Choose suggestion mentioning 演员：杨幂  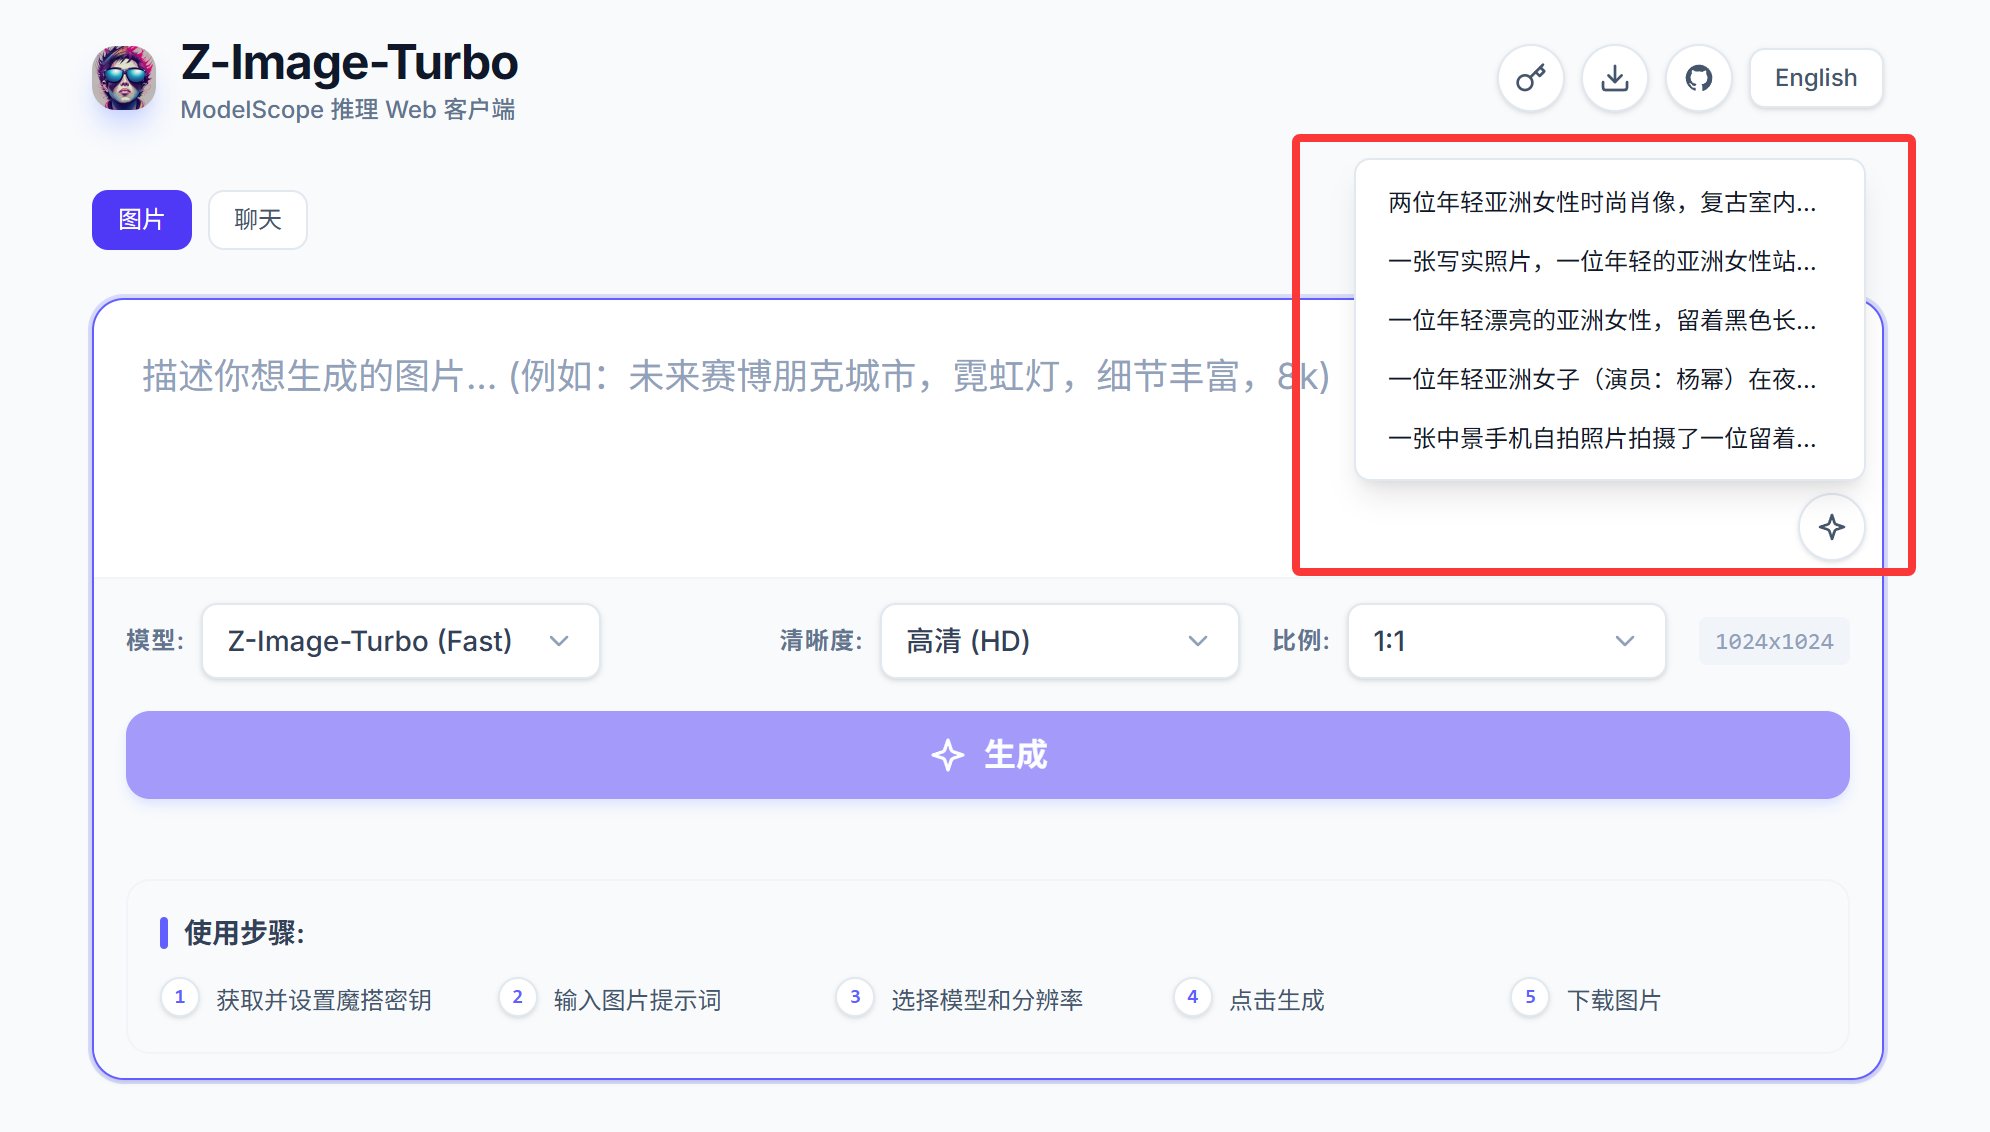[x=1602, y=380]
